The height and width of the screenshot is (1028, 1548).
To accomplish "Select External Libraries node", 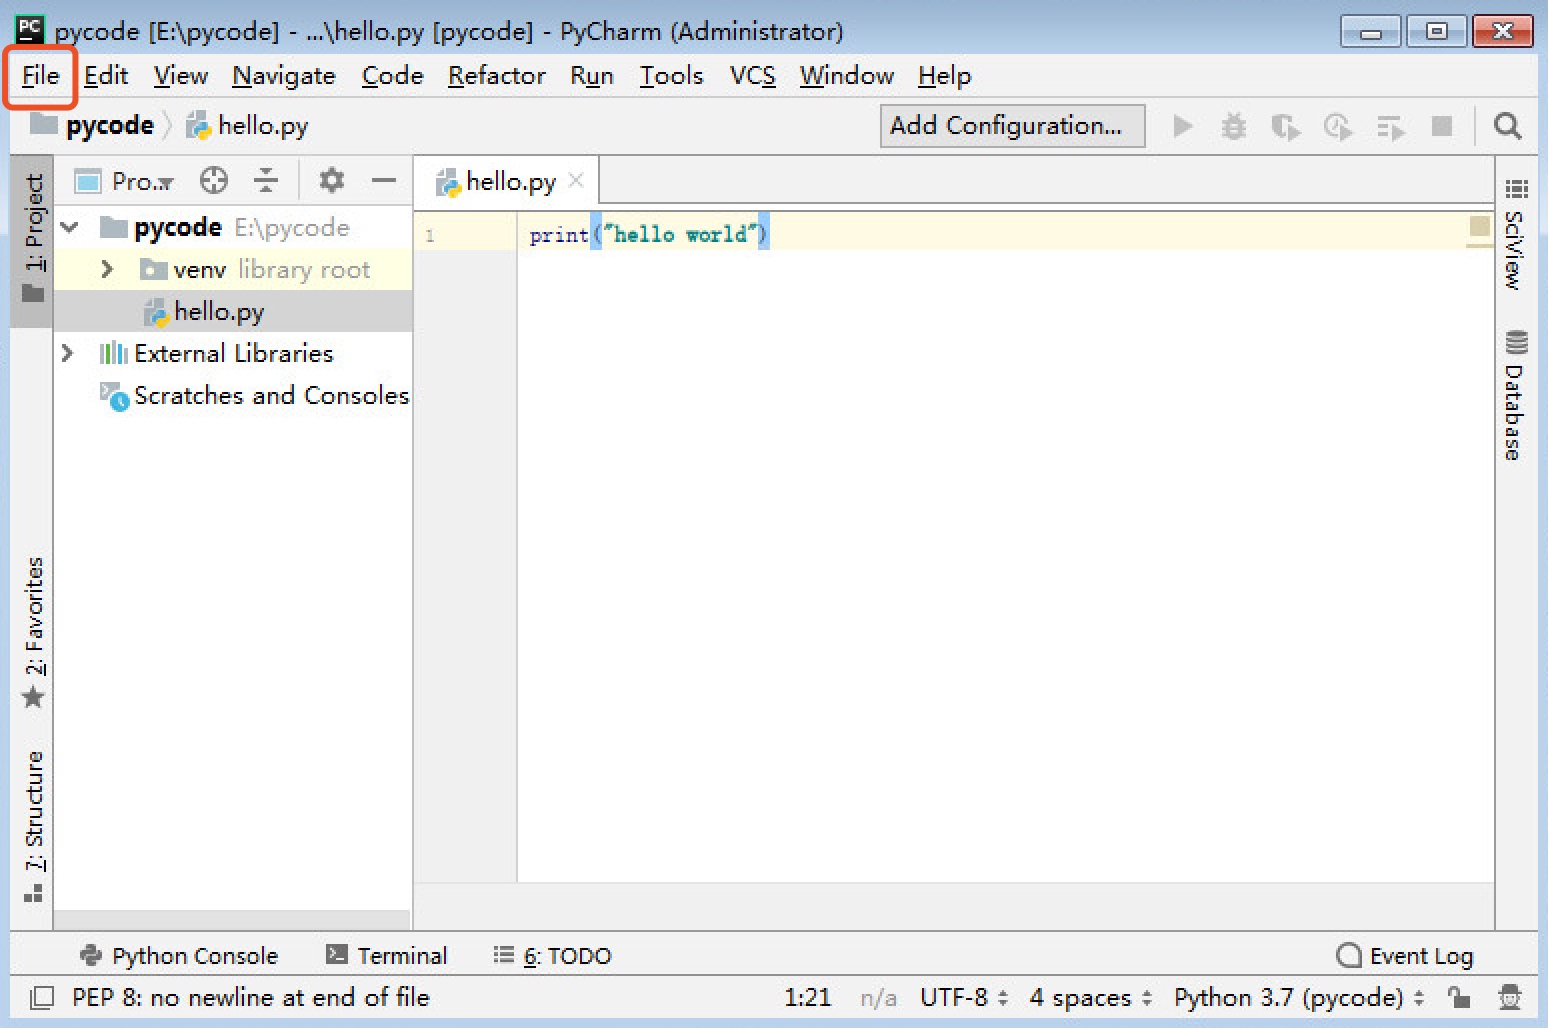I will (232, 354).
